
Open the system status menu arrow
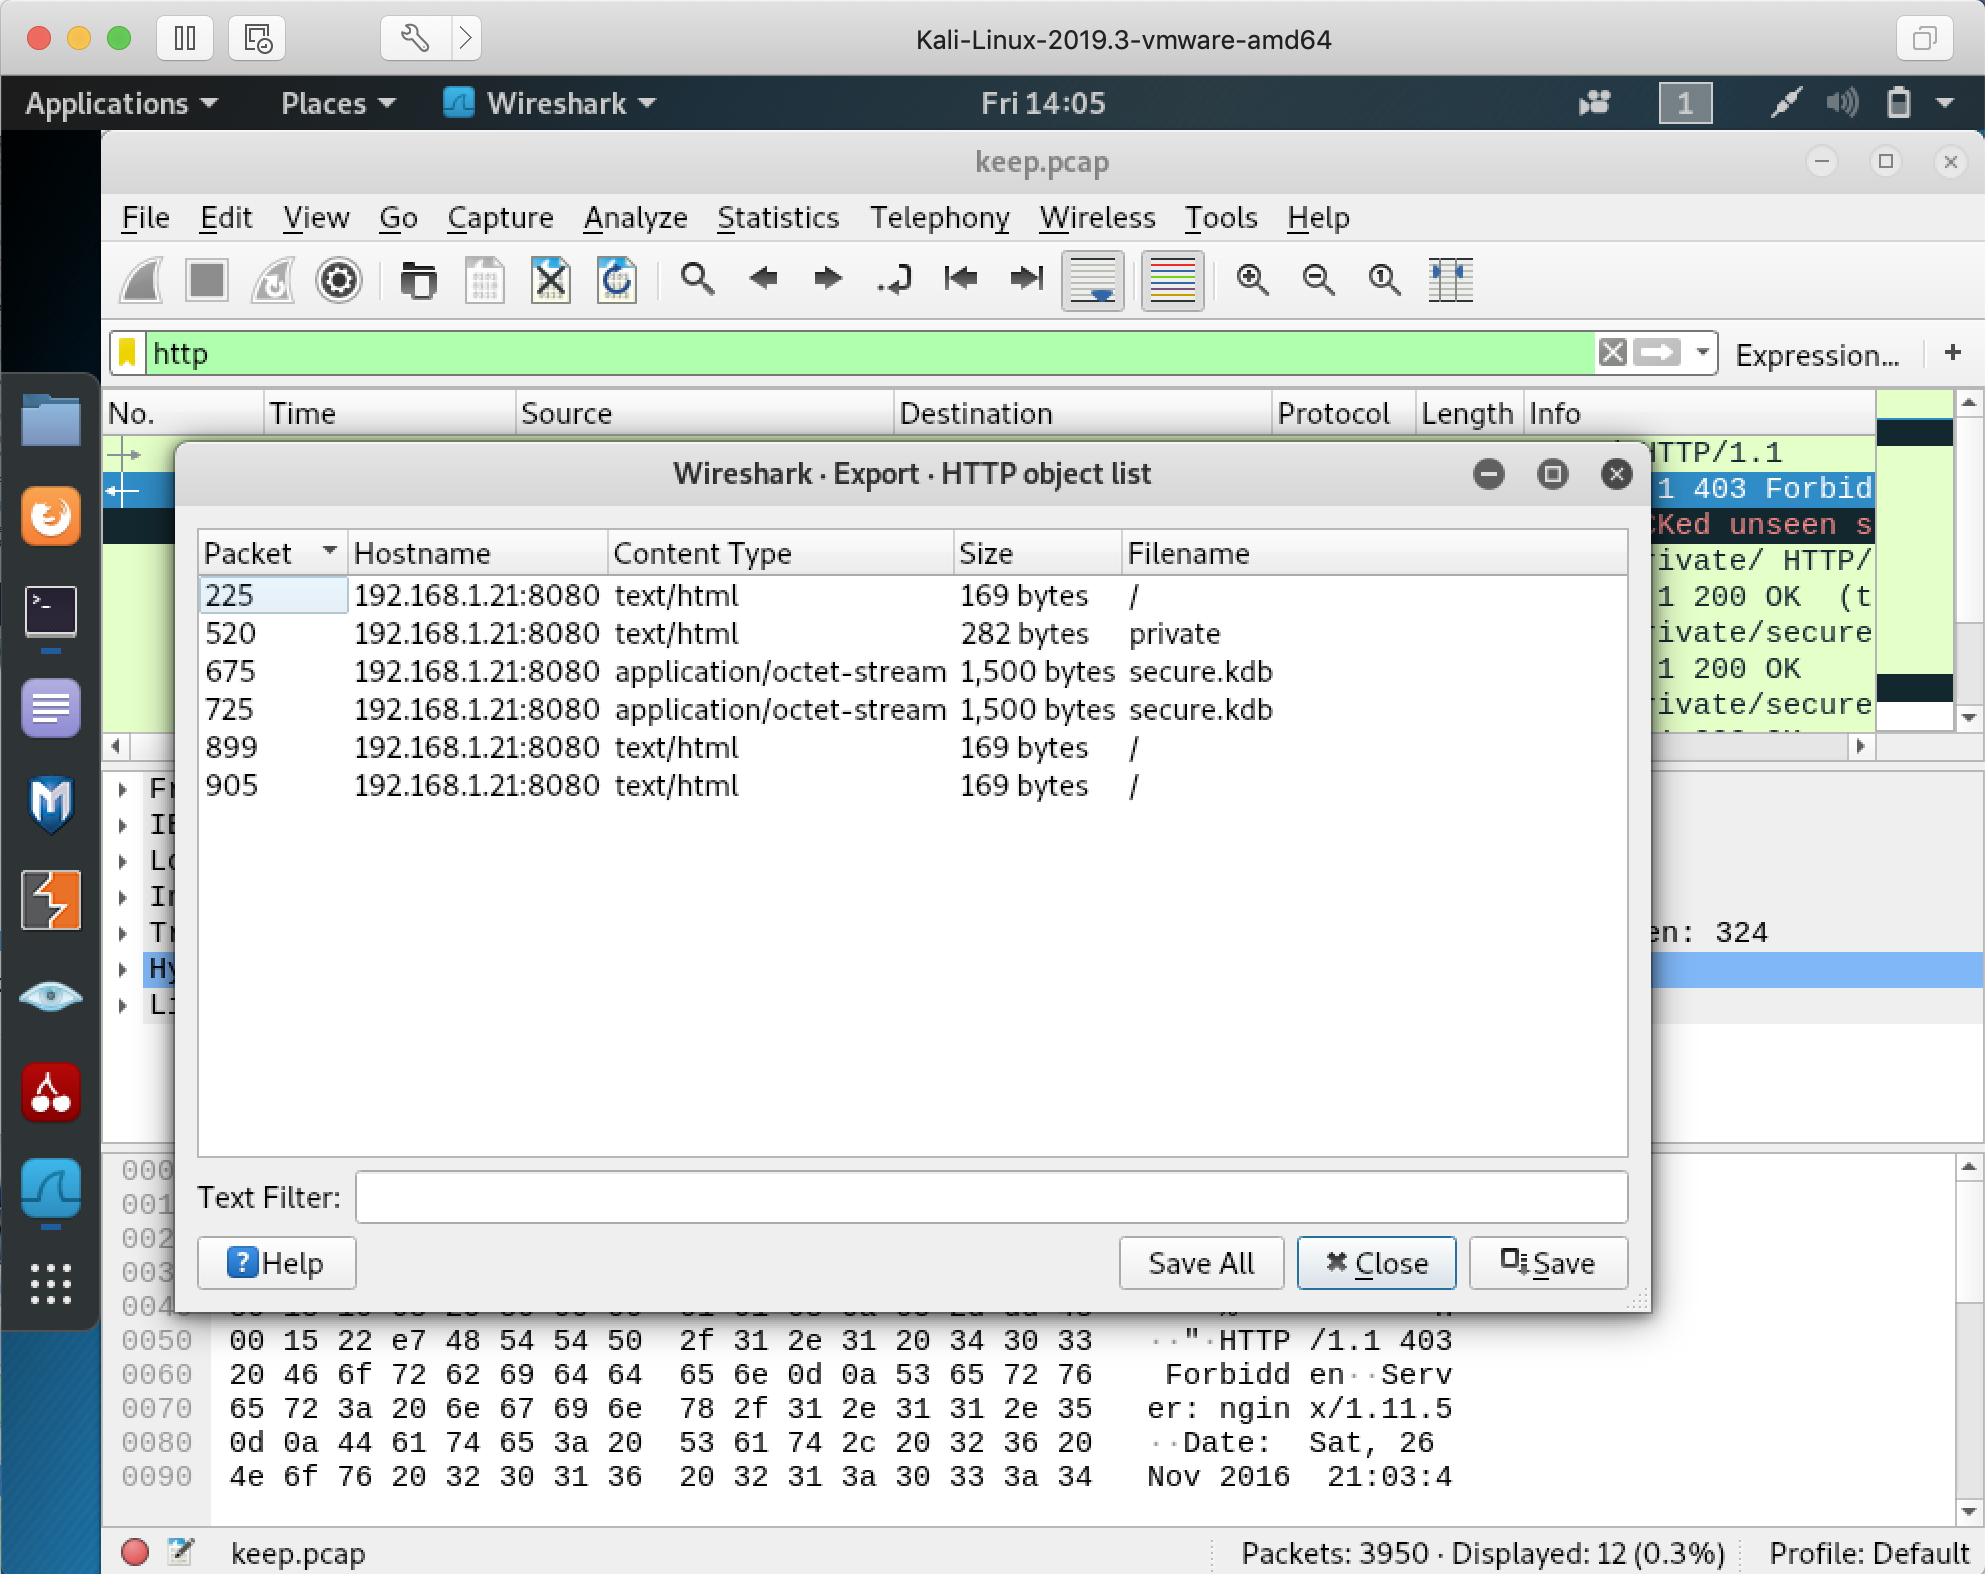[1944, 103]
